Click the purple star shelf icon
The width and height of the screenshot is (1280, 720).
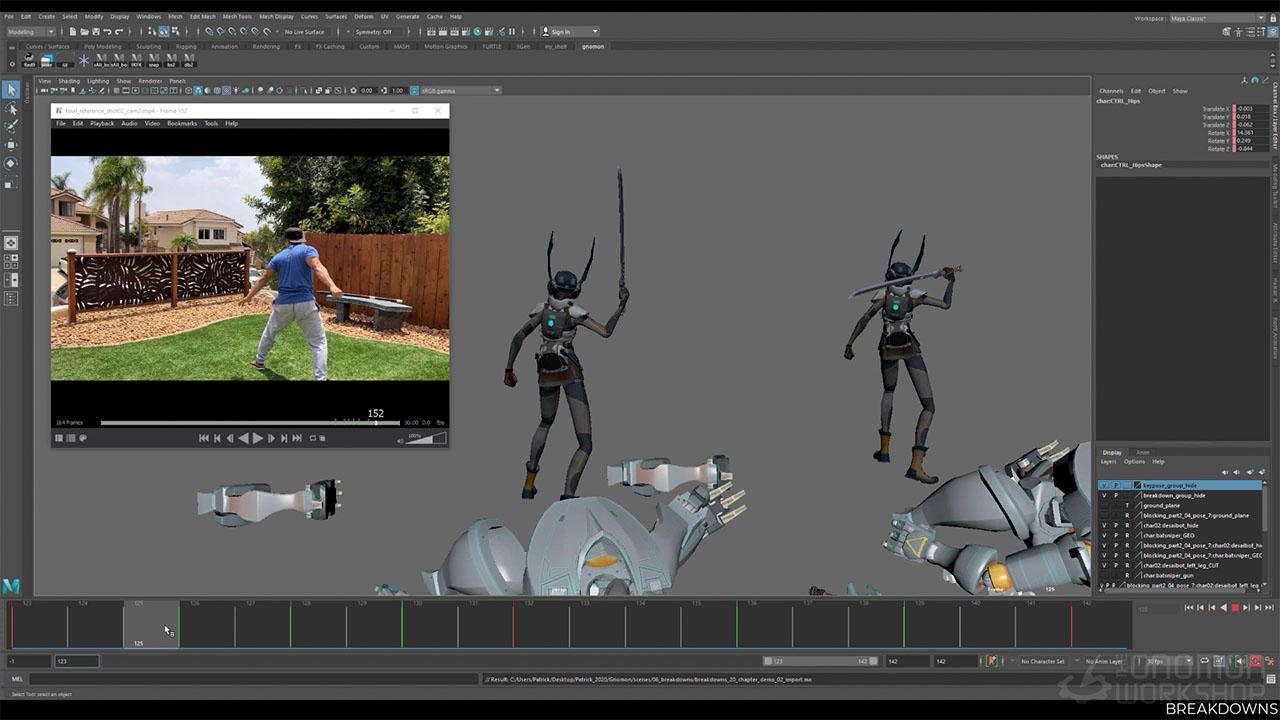[x=83, y=60]
